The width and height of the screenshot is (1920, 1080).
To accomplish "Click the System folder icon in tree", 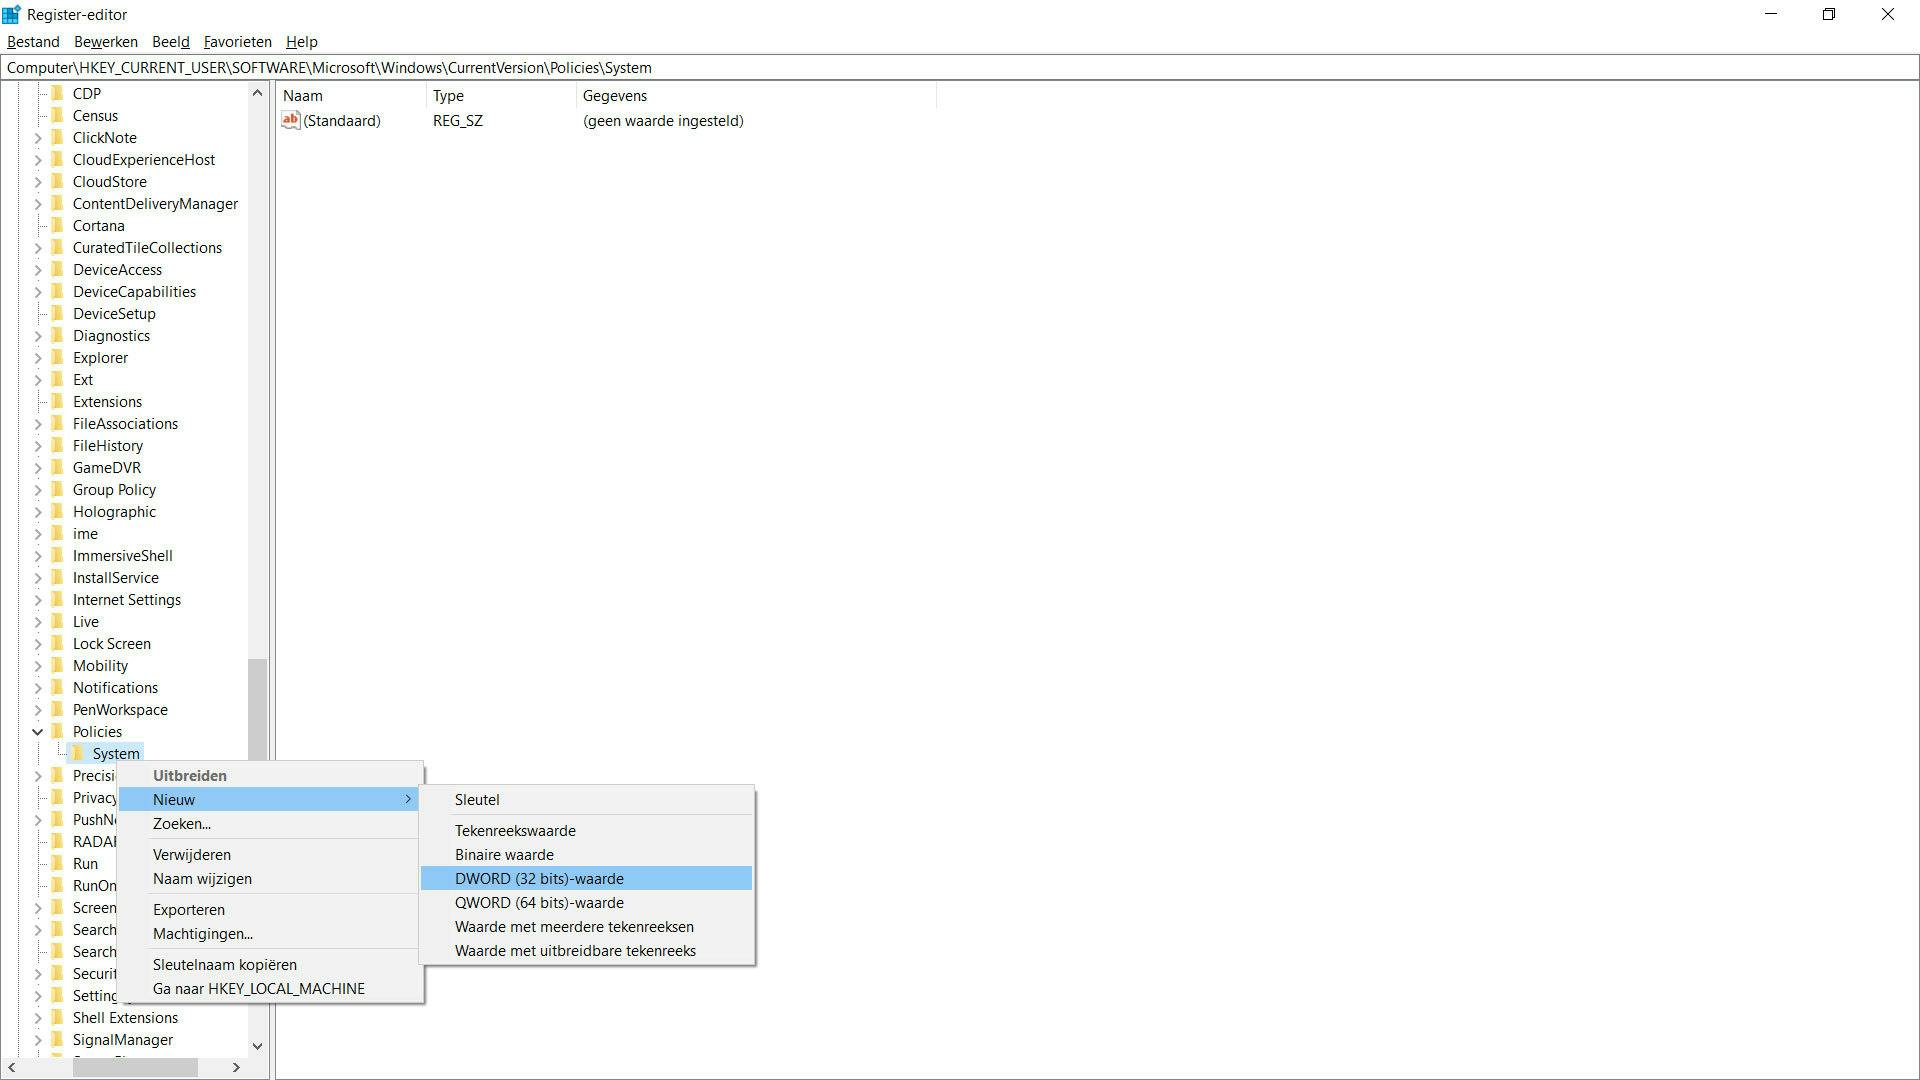I will click(78, 753).
